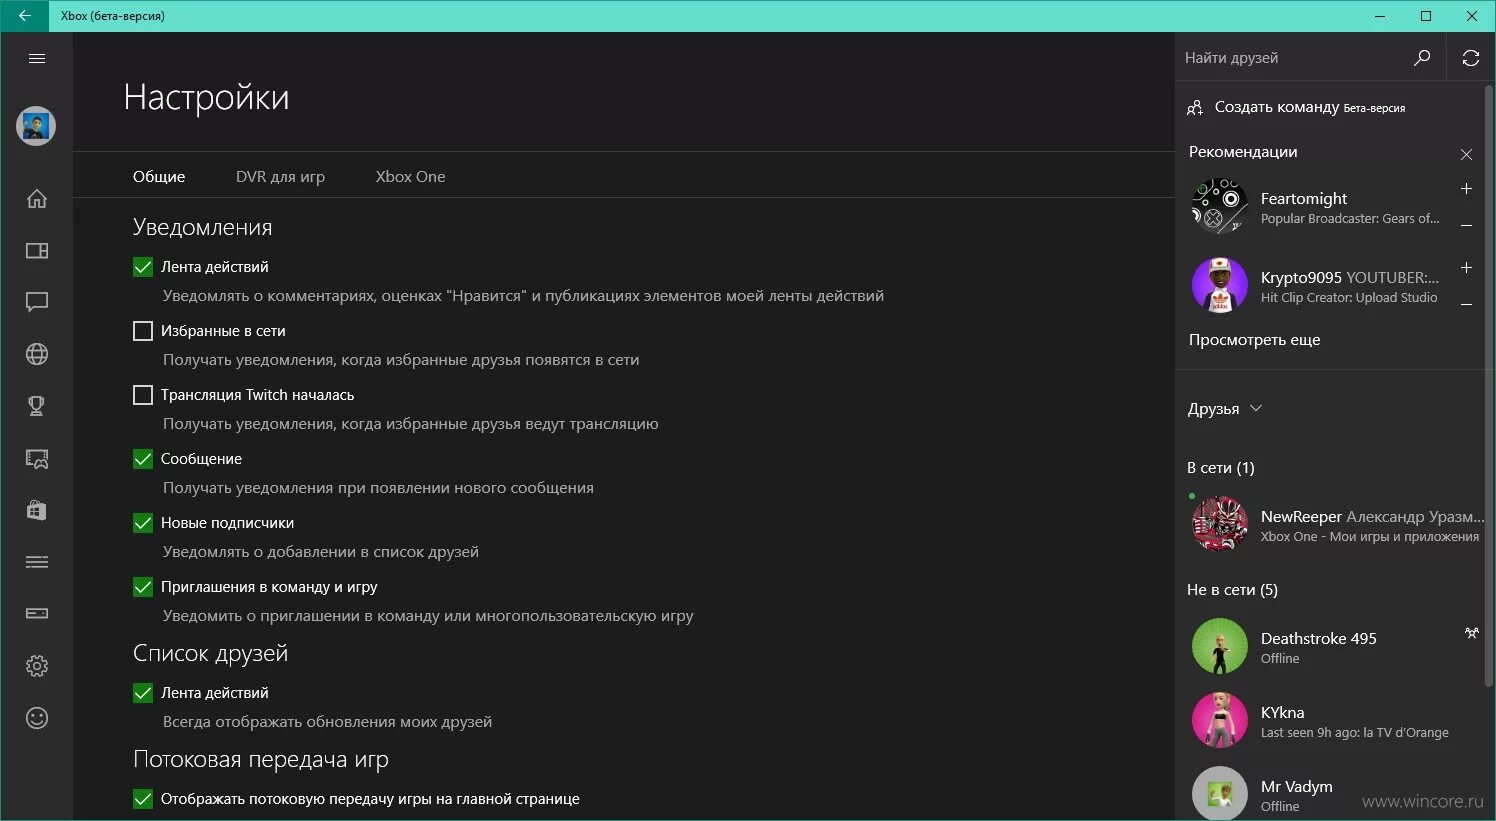Select the trophy achievements icon

tap(36, 406)
